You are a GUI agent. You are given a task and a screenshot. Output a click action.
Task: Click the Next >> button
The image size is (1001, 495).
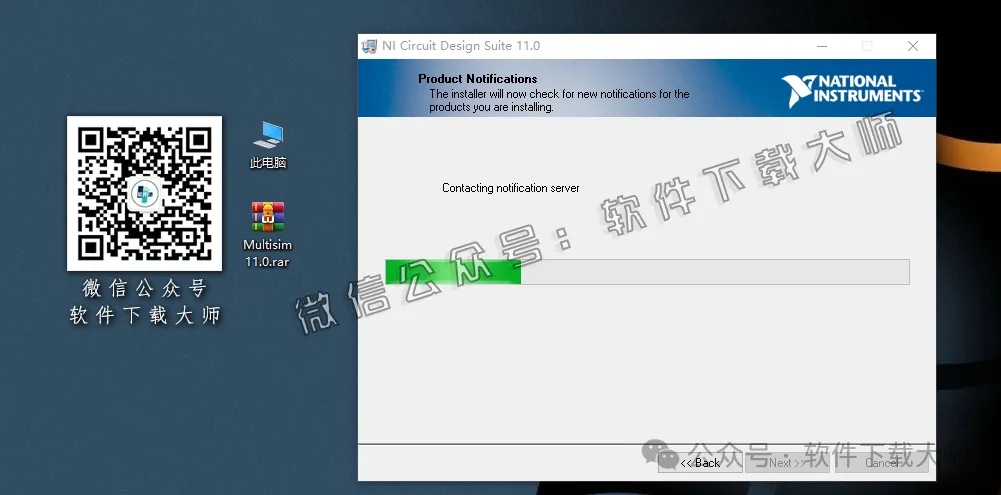click(x=787, y=463)
